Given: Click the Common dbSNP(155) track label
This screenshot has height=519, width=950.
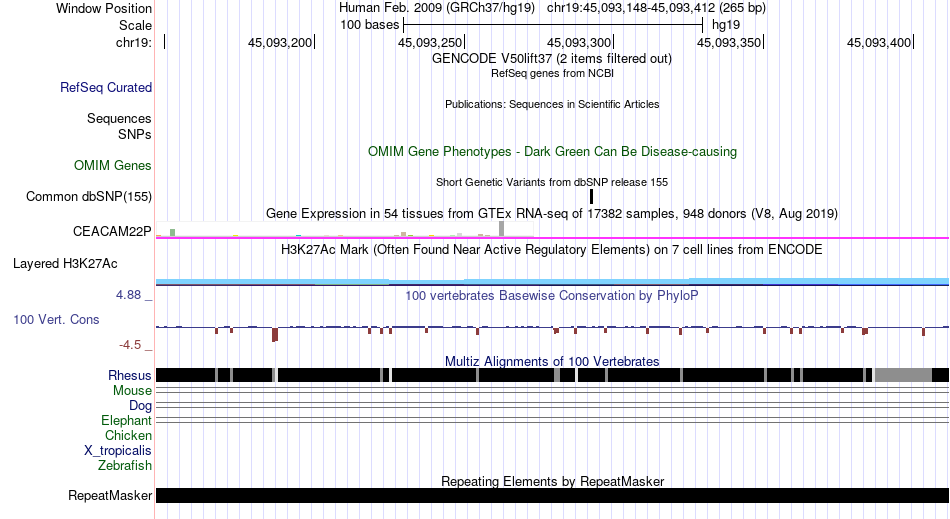Looking at the screenshot, I should (89, 197).
